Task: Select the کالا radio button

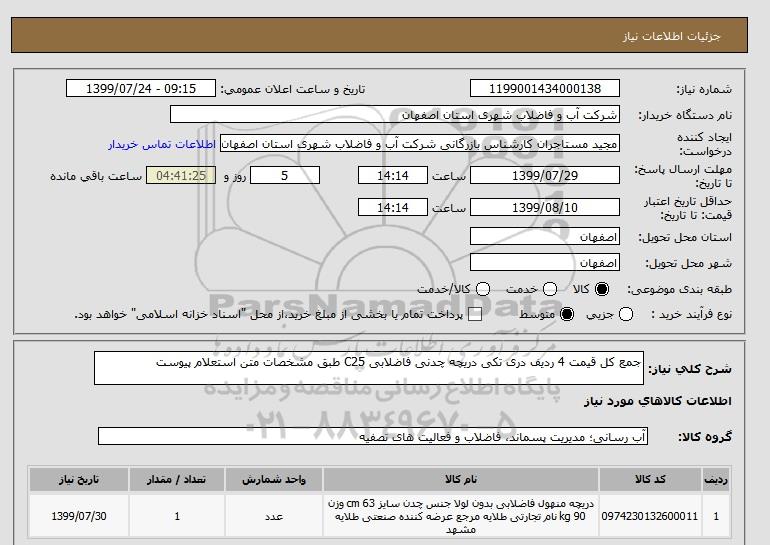Action: [x=602, y=289]
